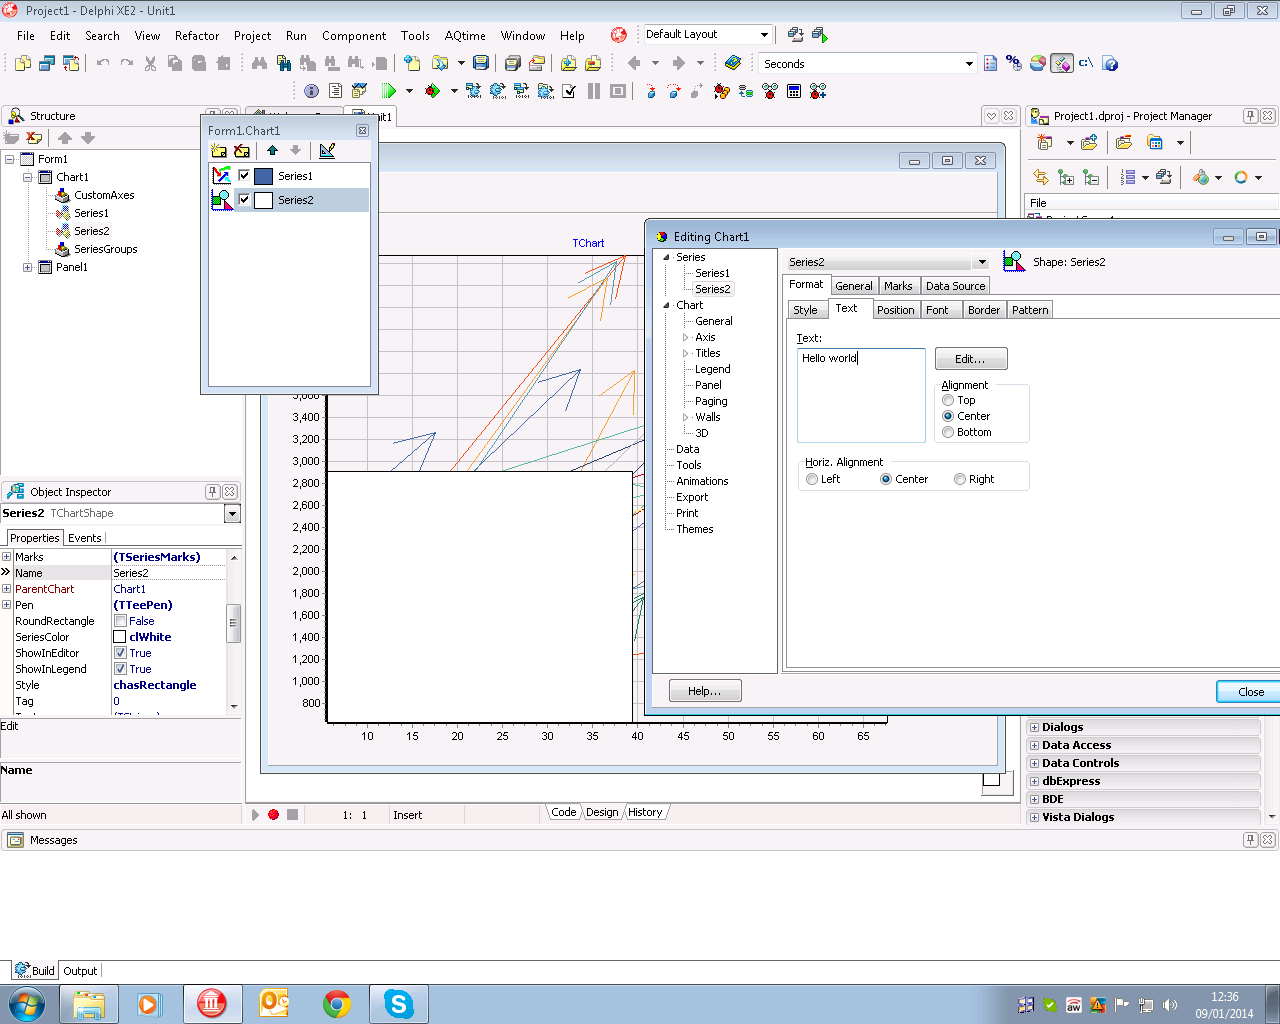Click the Pause toolbar icon
Image resolution: width=1280 pixels, height=1024 pixels.
click(594, 91)
